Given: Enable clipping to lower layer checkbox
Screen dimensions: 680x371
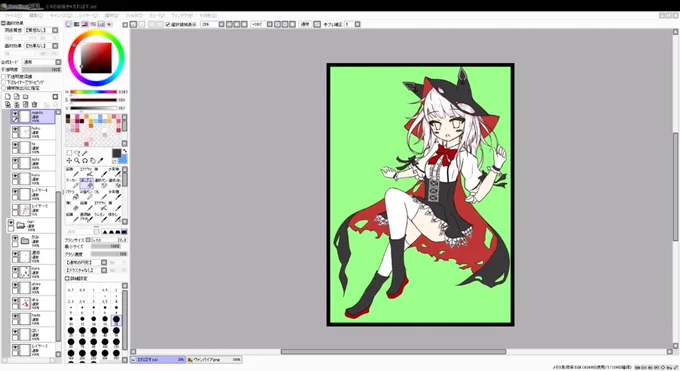Looking at the screenshot, I should pyautogui.click(x=3, y=82).
